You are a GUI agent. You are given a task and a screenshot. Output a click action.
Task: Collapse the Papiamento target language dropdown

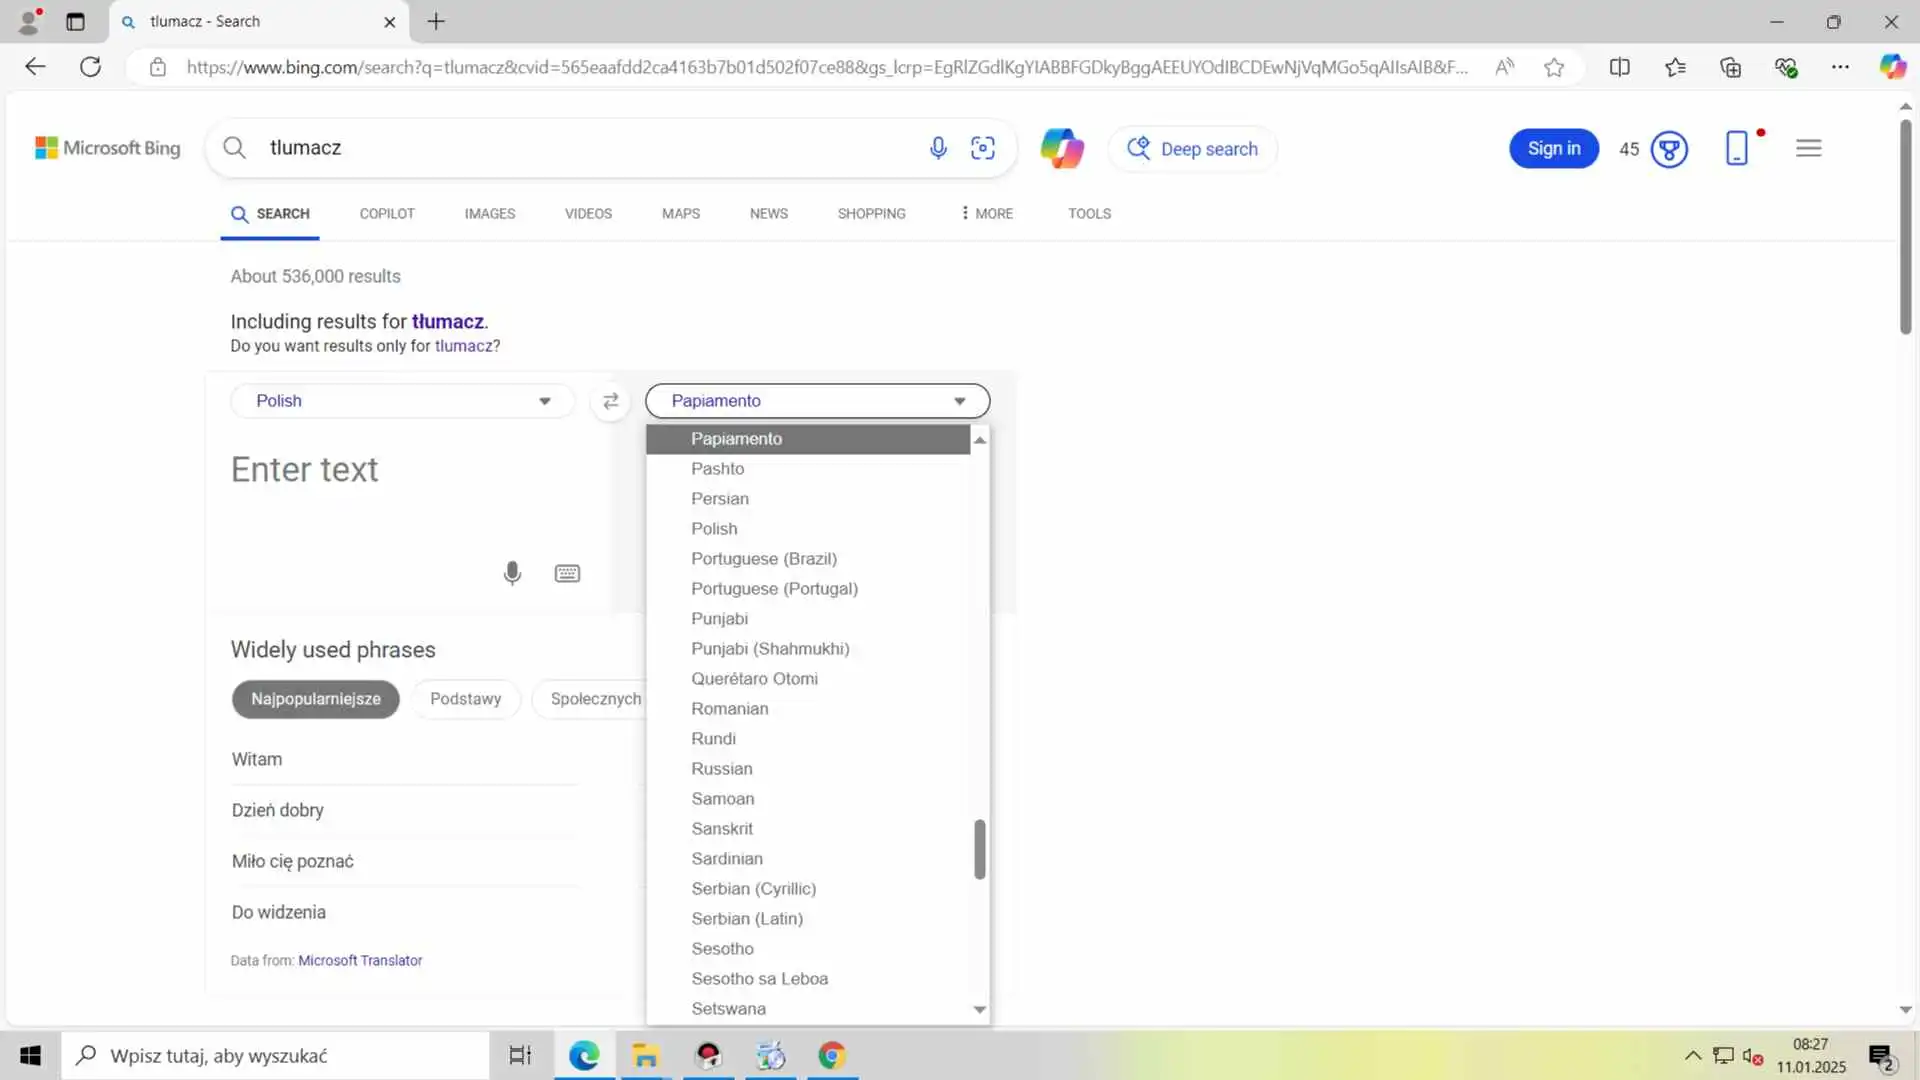pyautogui.click(x=817, y=401)
